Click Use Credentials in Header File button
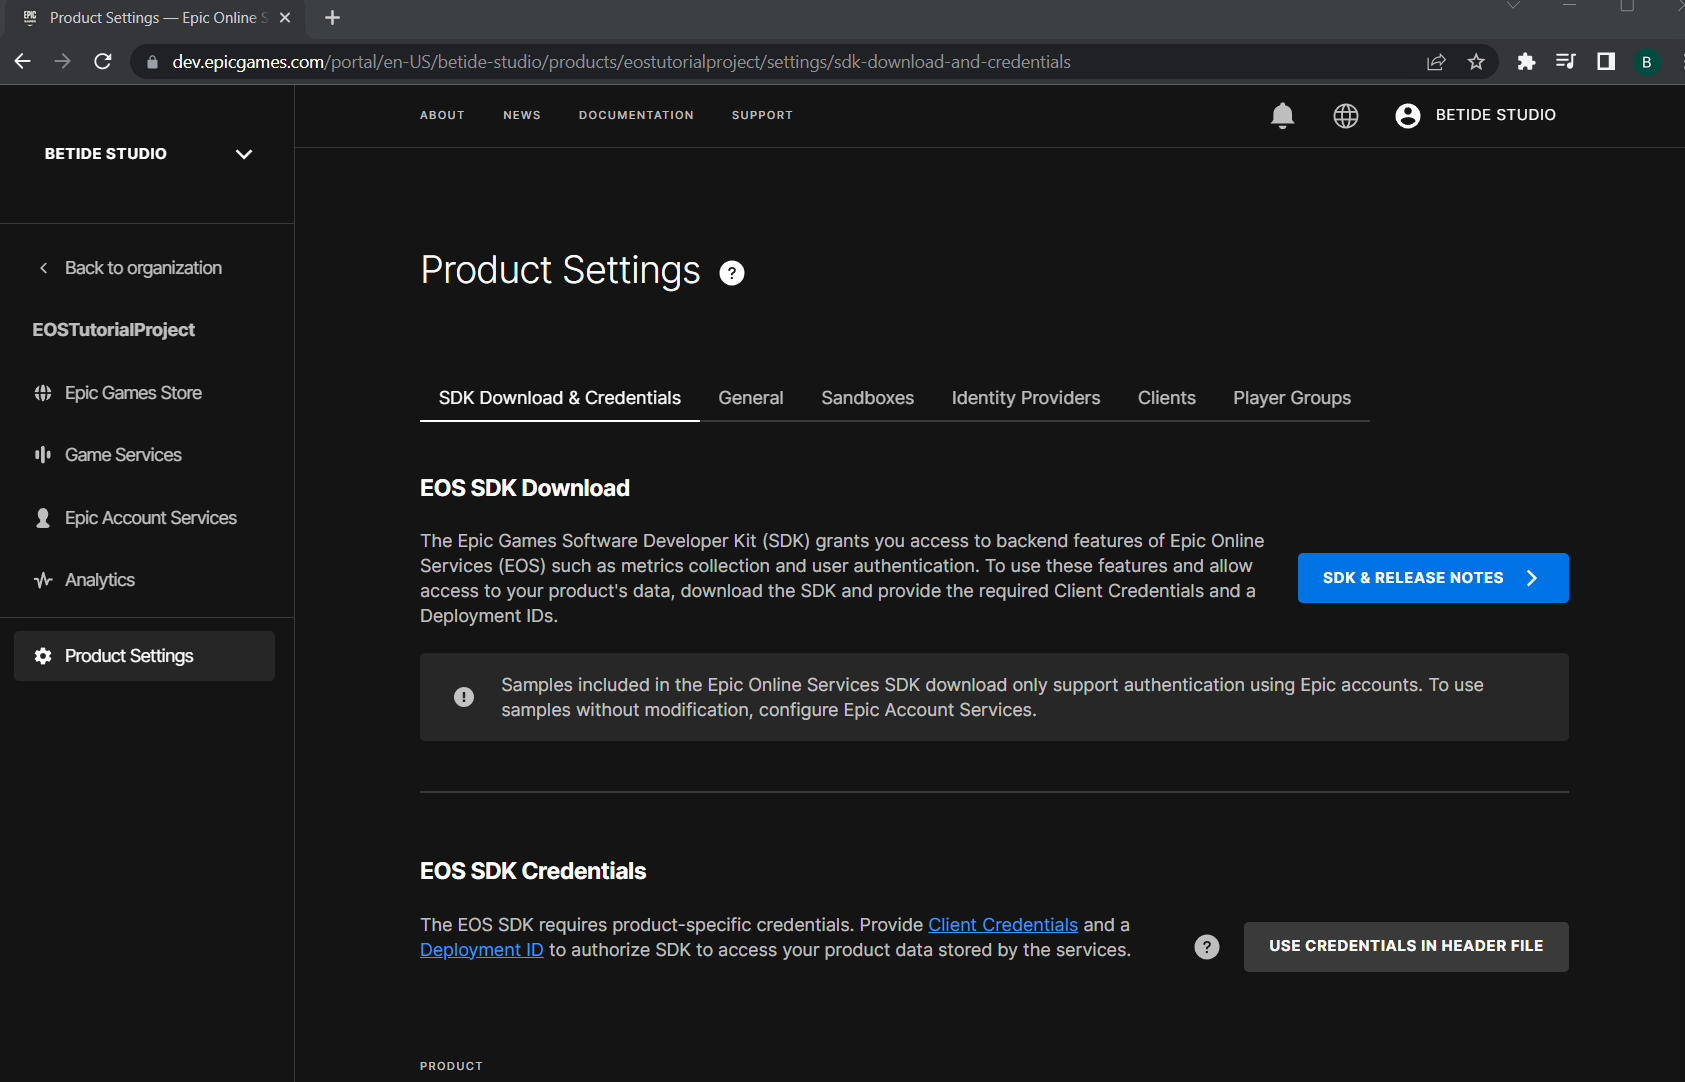Viewport: 1685px width, 1082px height. tap(1405, 946)
